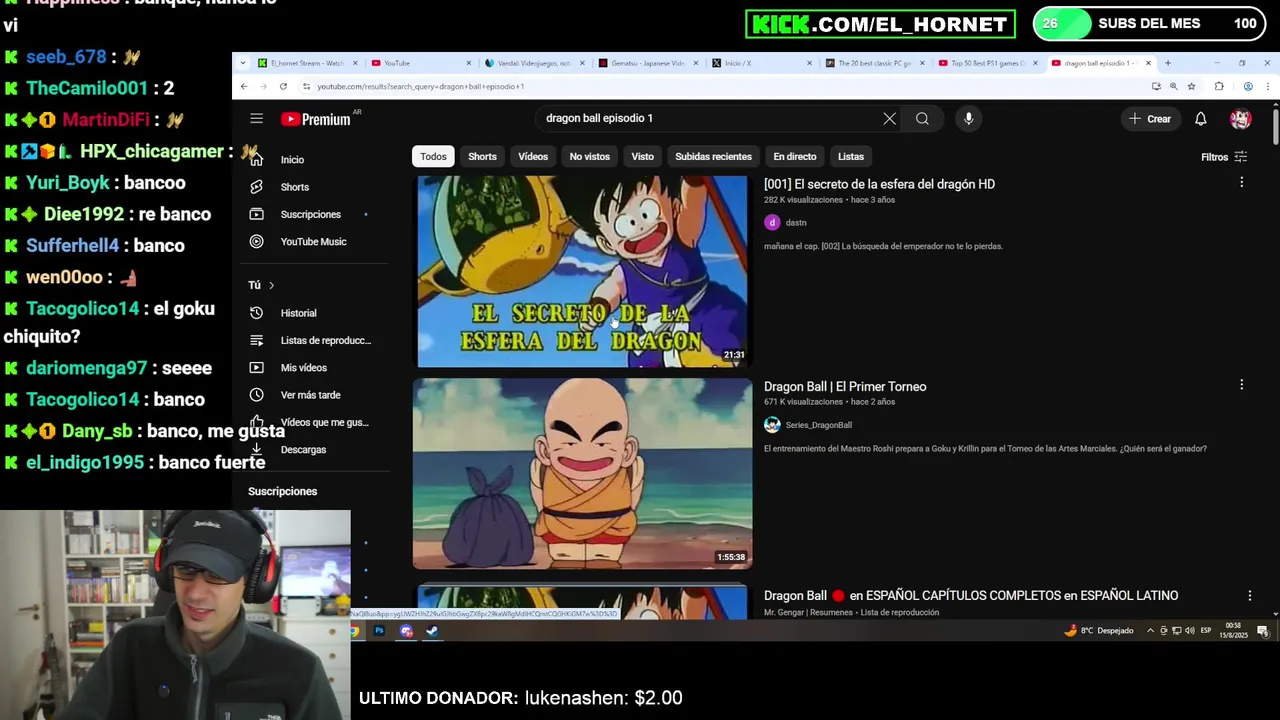
Task: Select the En directo filter chip
Action: pyautogui.click(x=795, y=157)
